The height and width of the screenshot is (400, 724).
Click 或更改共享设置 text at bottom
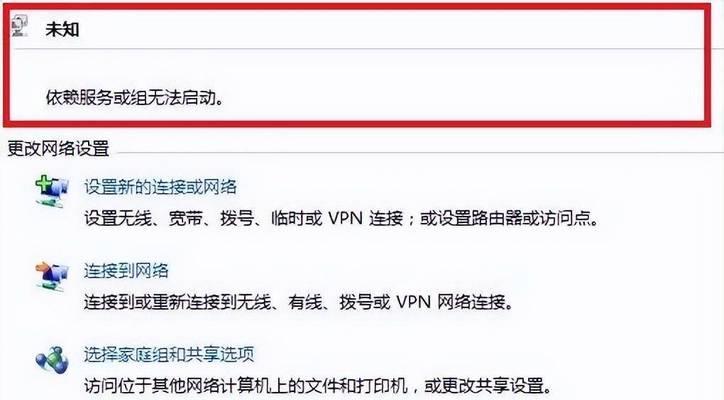coord(488,384)
